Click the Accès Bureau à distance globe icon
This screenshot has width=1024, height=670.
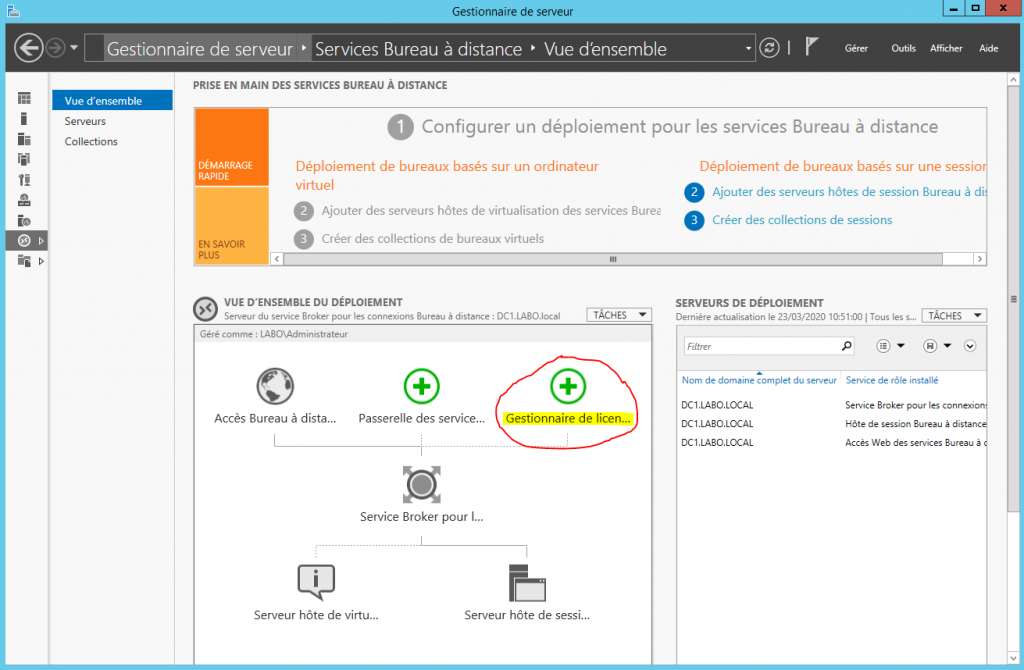(x=275, y=384)
